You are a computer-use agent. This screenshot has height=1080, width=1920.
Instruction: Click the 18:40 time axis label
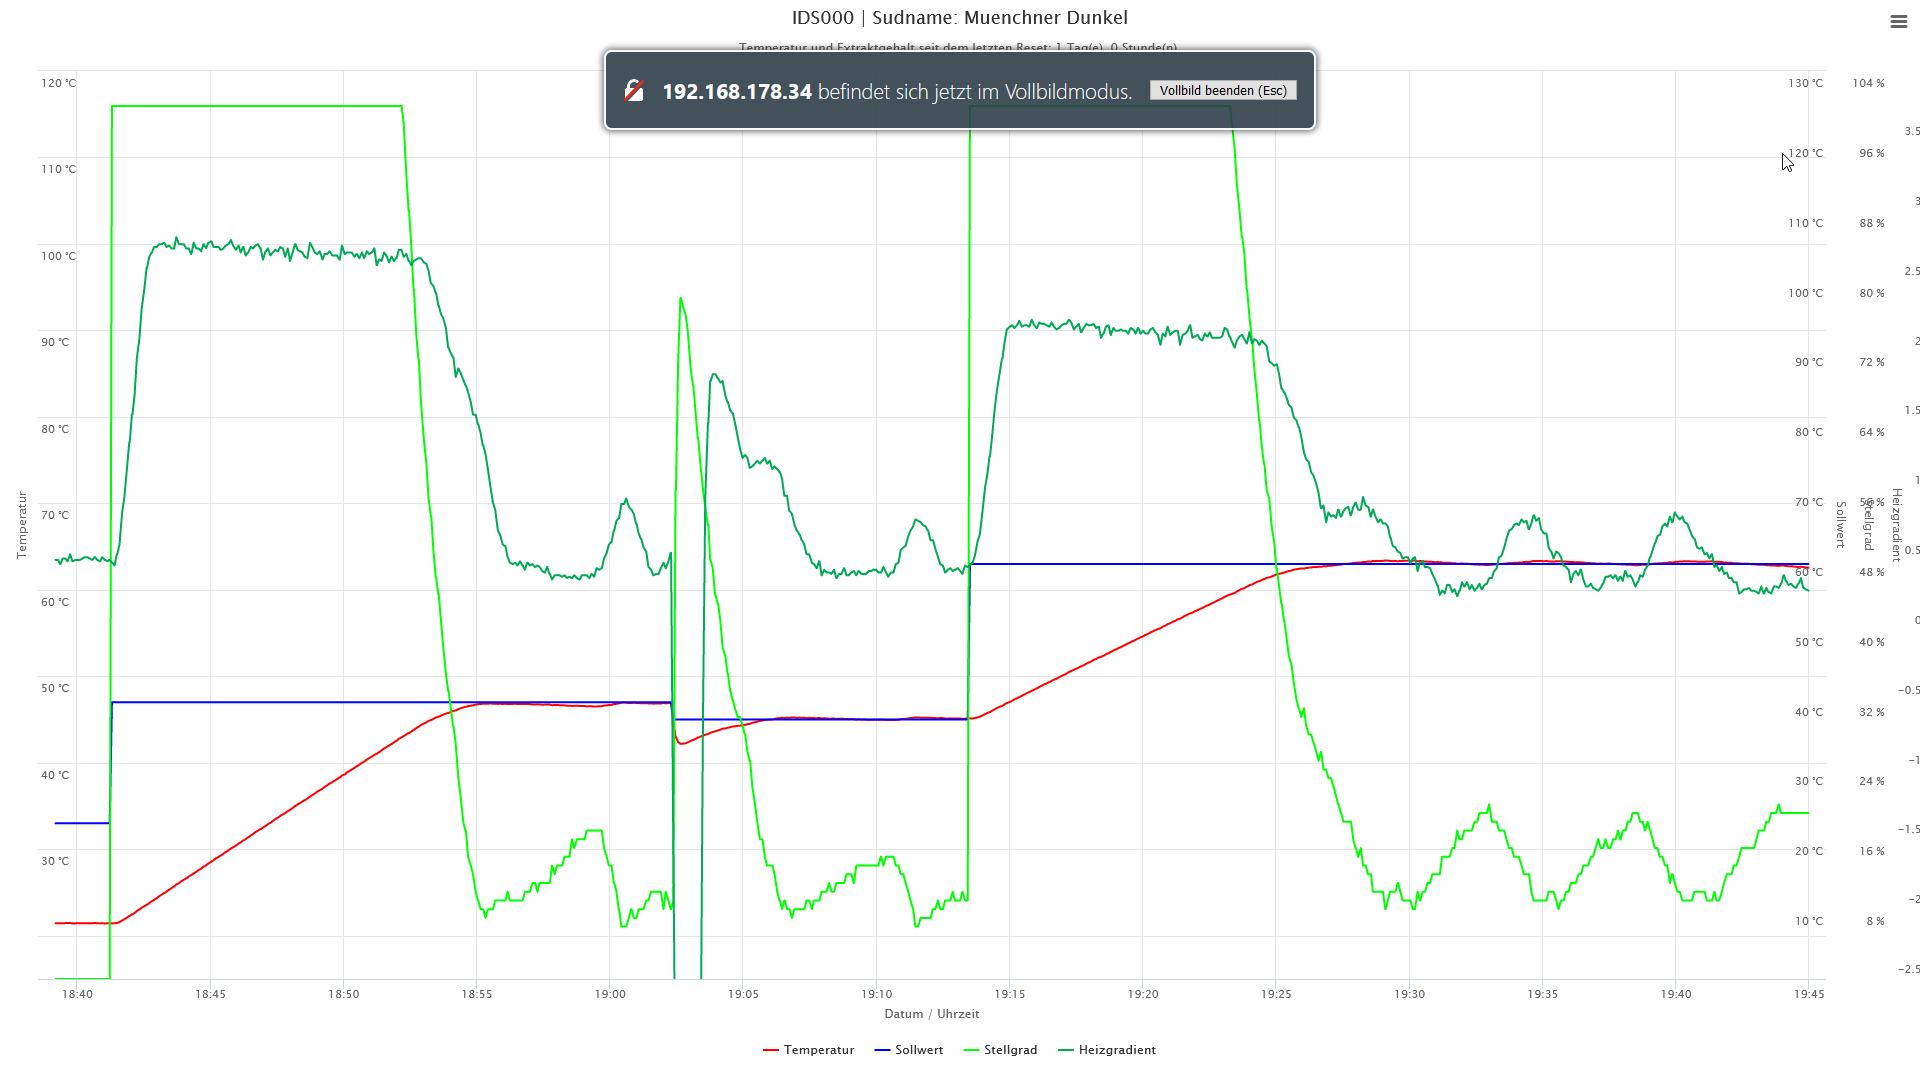(77, 994)
